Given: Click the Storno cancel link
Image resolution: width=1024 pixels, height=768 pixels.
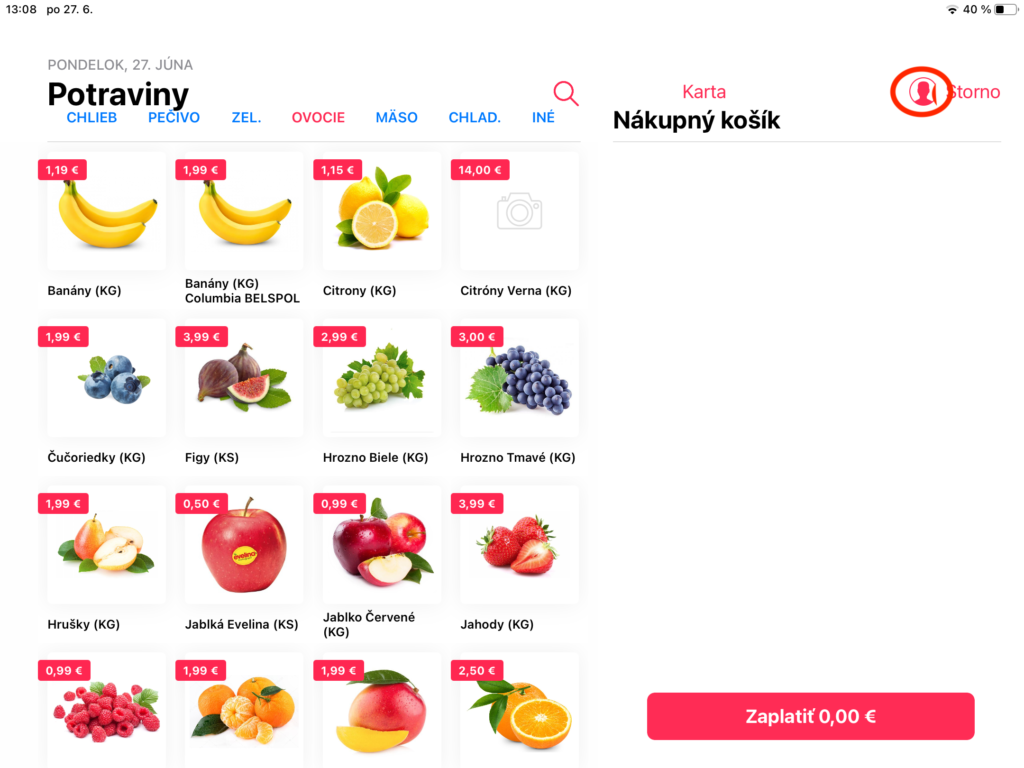Looking at the screenshot, I should point(974,92).
